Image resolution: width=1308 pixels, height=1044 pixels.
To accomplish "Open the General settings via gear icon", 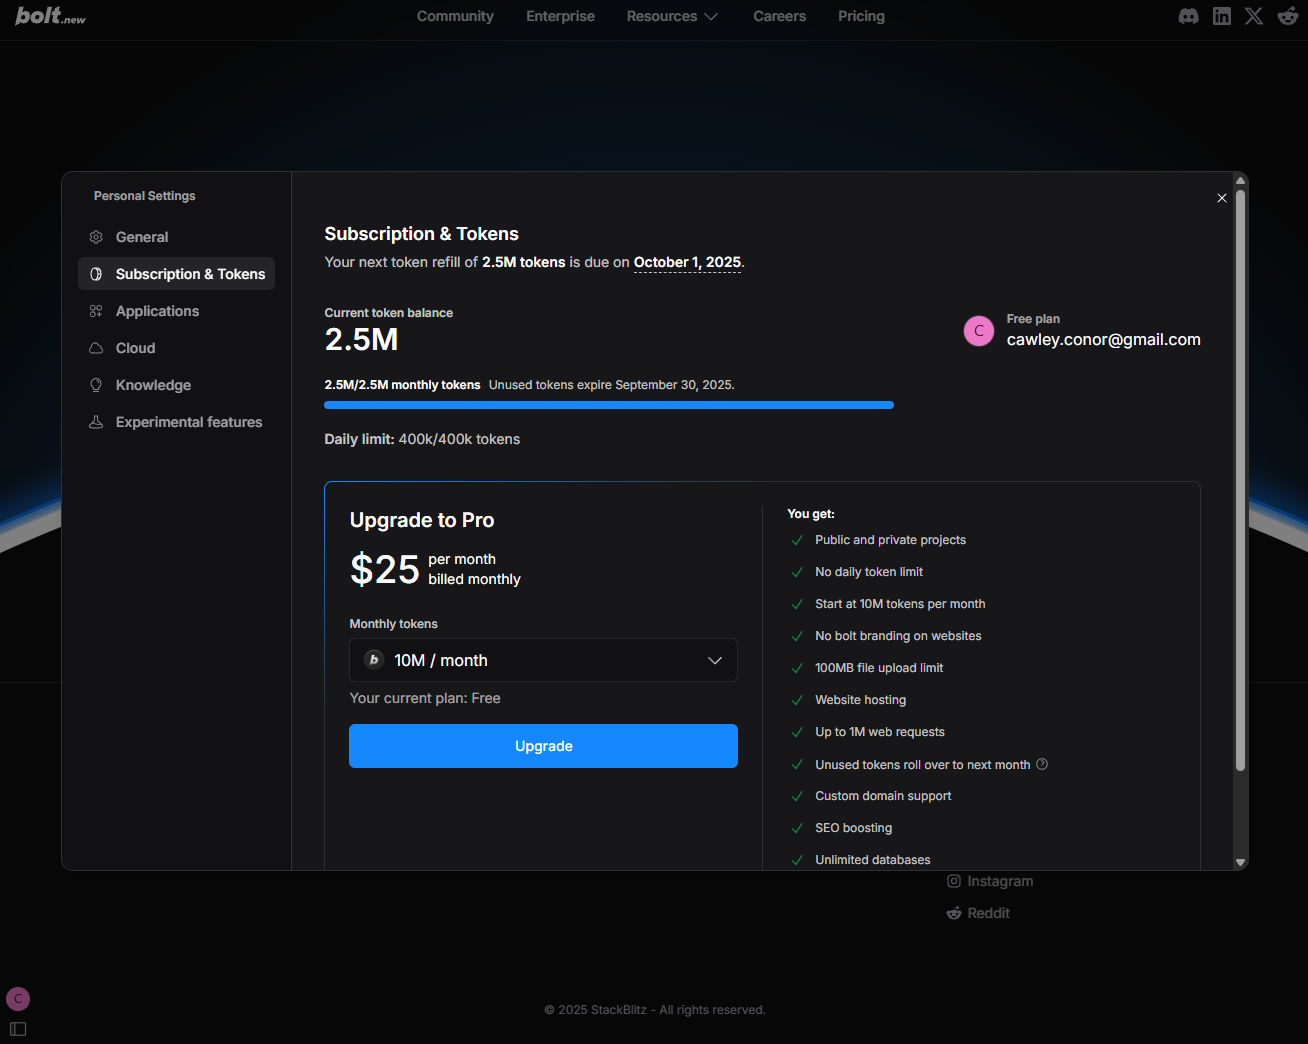I will [x=96, y=237].
